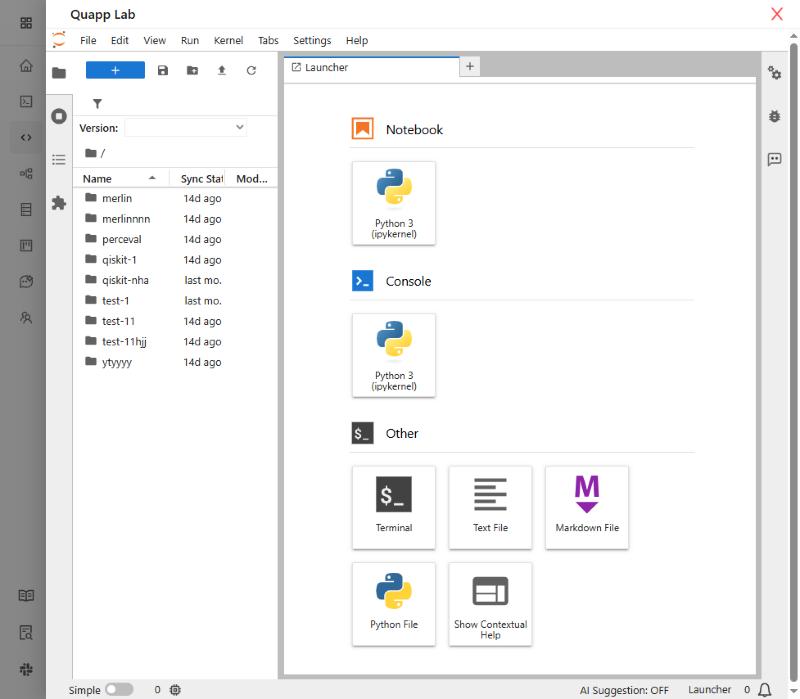Open the community people icon in left rail
The height and width of the screenshot is (699, 800).
26,318
